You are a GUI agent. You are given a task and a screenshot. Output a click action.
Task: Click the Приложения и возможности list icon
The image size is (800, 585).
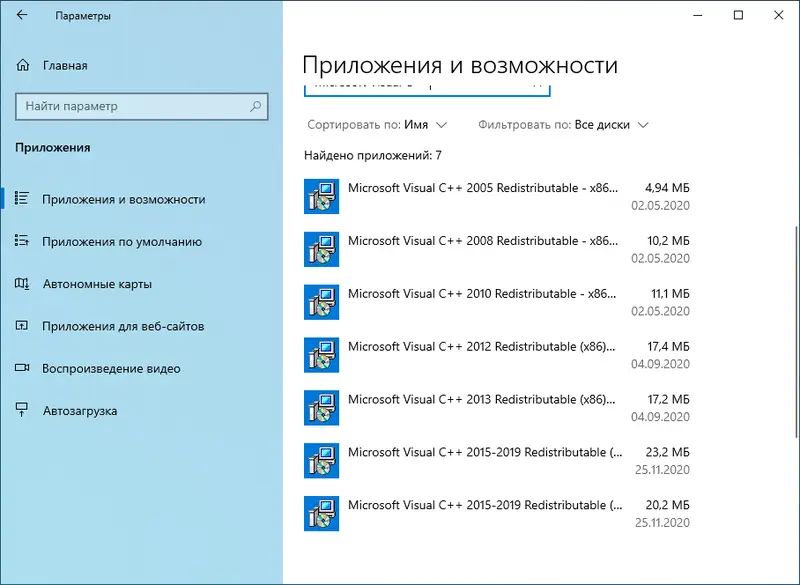point(21,198)
